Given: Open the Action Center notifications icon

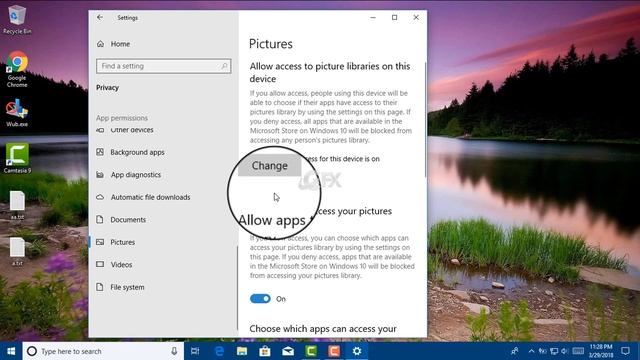Looking at the screenshot, I should (x=625, y=351).
